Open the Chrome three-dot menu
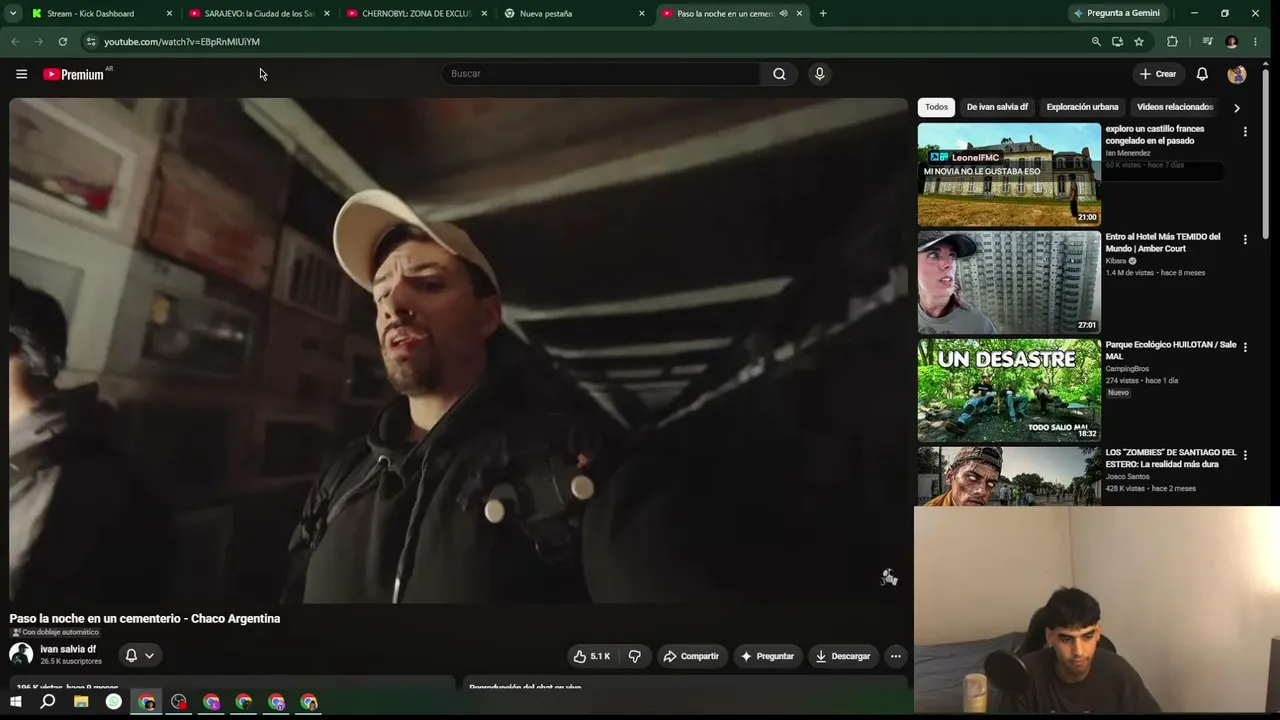The image size is (1280, 720). point(1255,42)
